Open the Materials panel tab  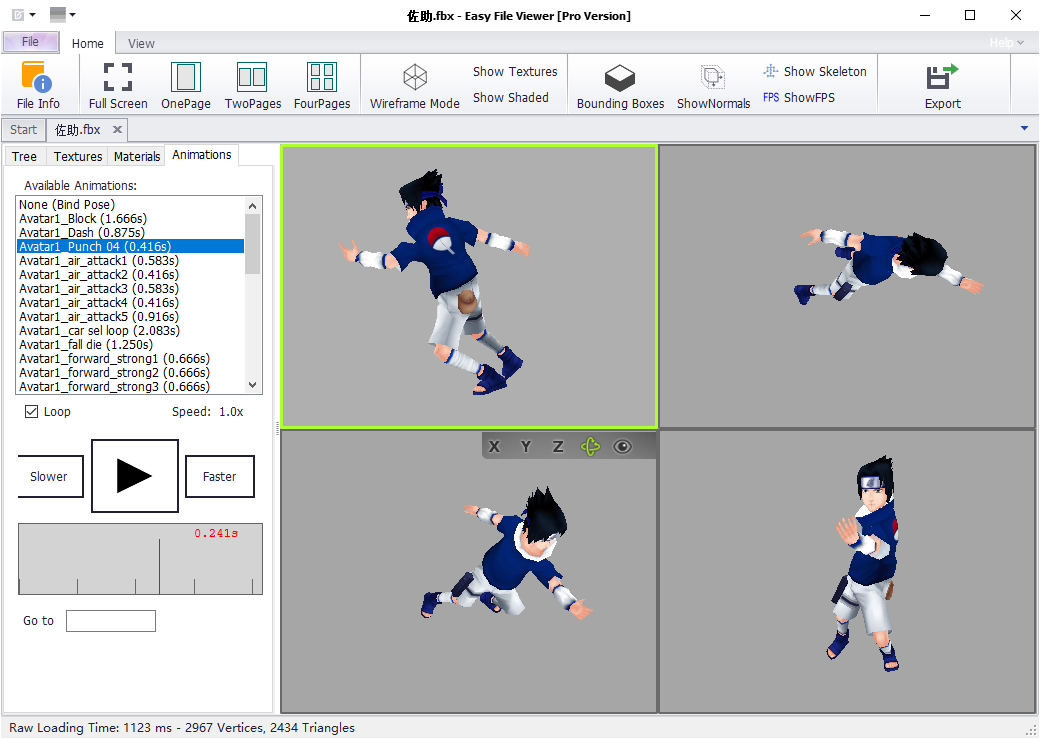tap(137, 157)
